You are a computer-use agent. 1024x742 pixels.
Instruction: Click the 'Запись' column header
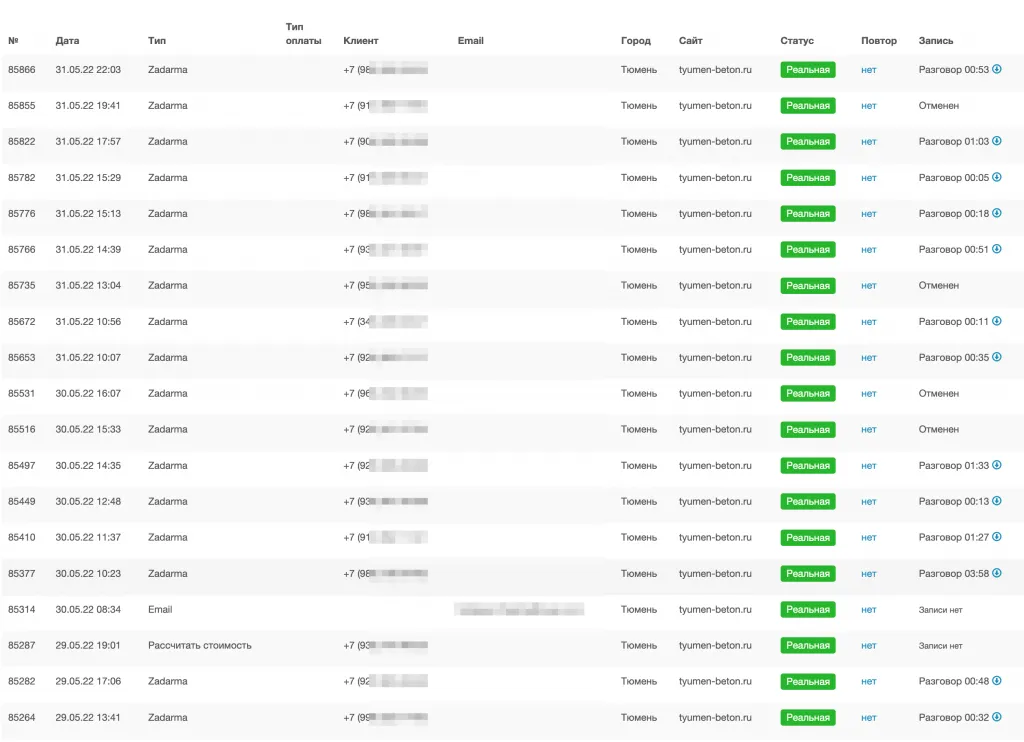pyautogui.click(x=935, y=41)
